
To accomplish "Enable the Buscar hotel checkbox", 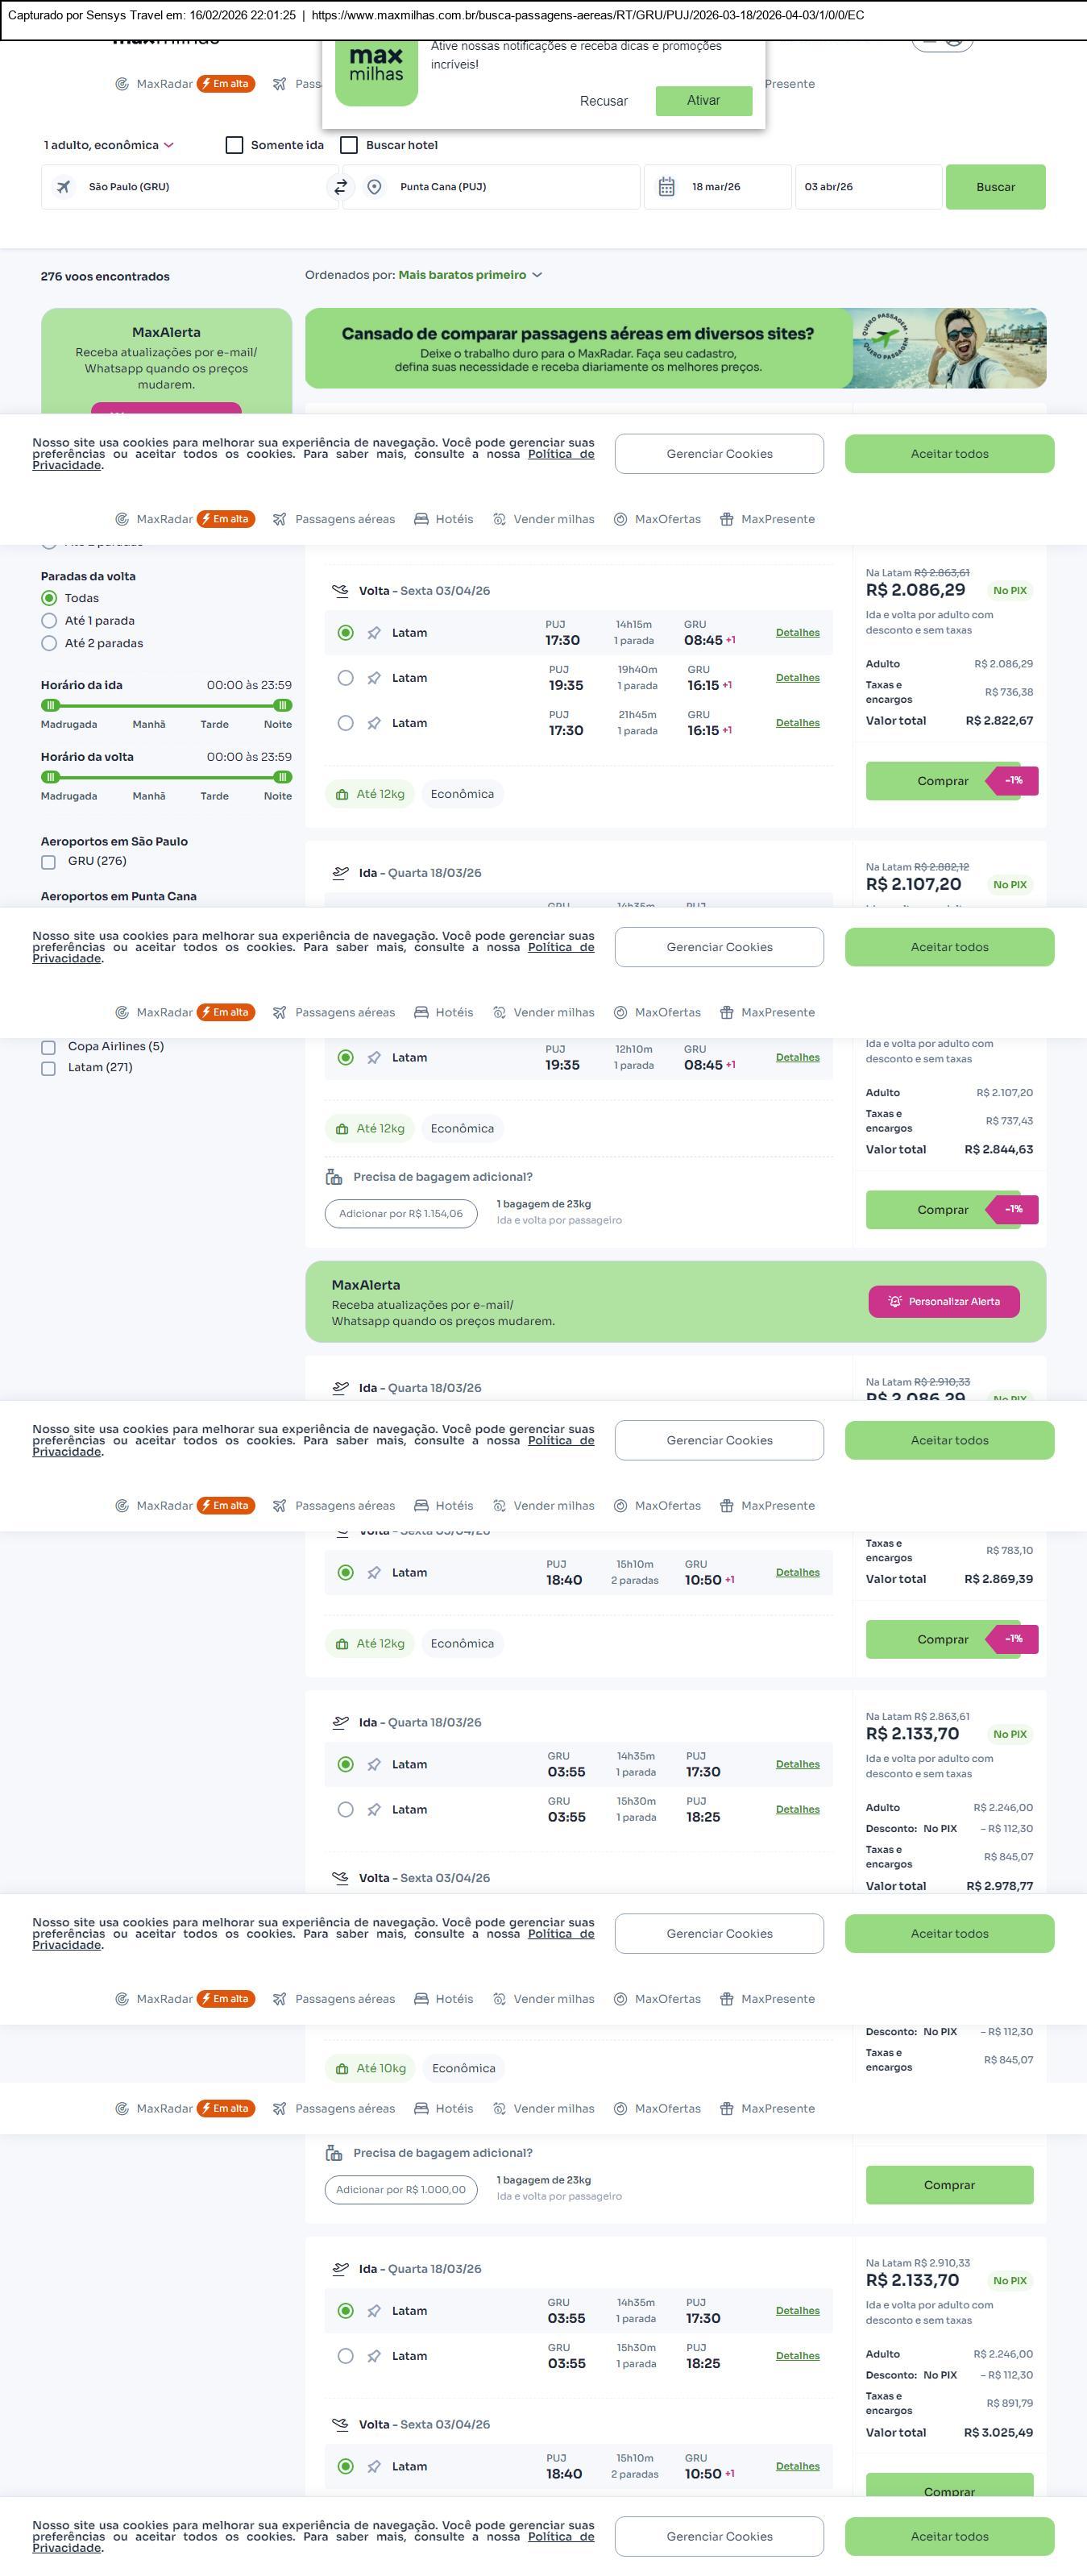I will click(349, 145).
